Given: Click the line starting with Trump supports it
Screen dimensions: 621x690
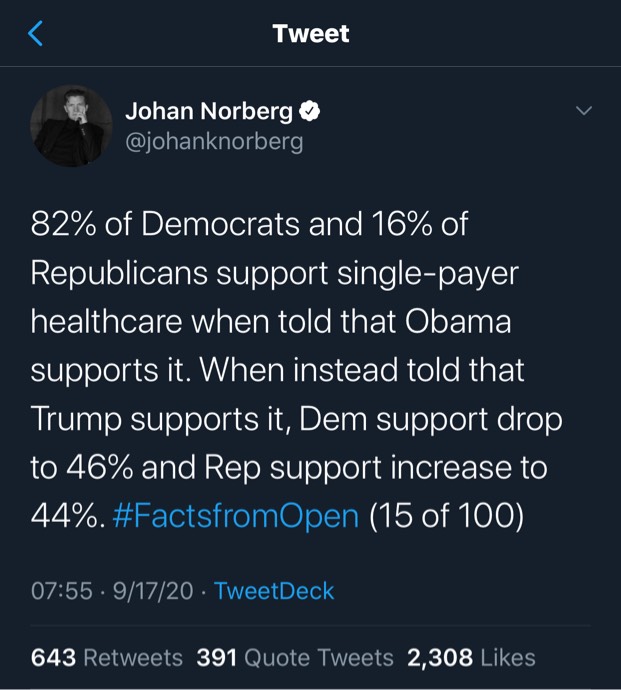Looking at the screenshot, I should [297, 419].
